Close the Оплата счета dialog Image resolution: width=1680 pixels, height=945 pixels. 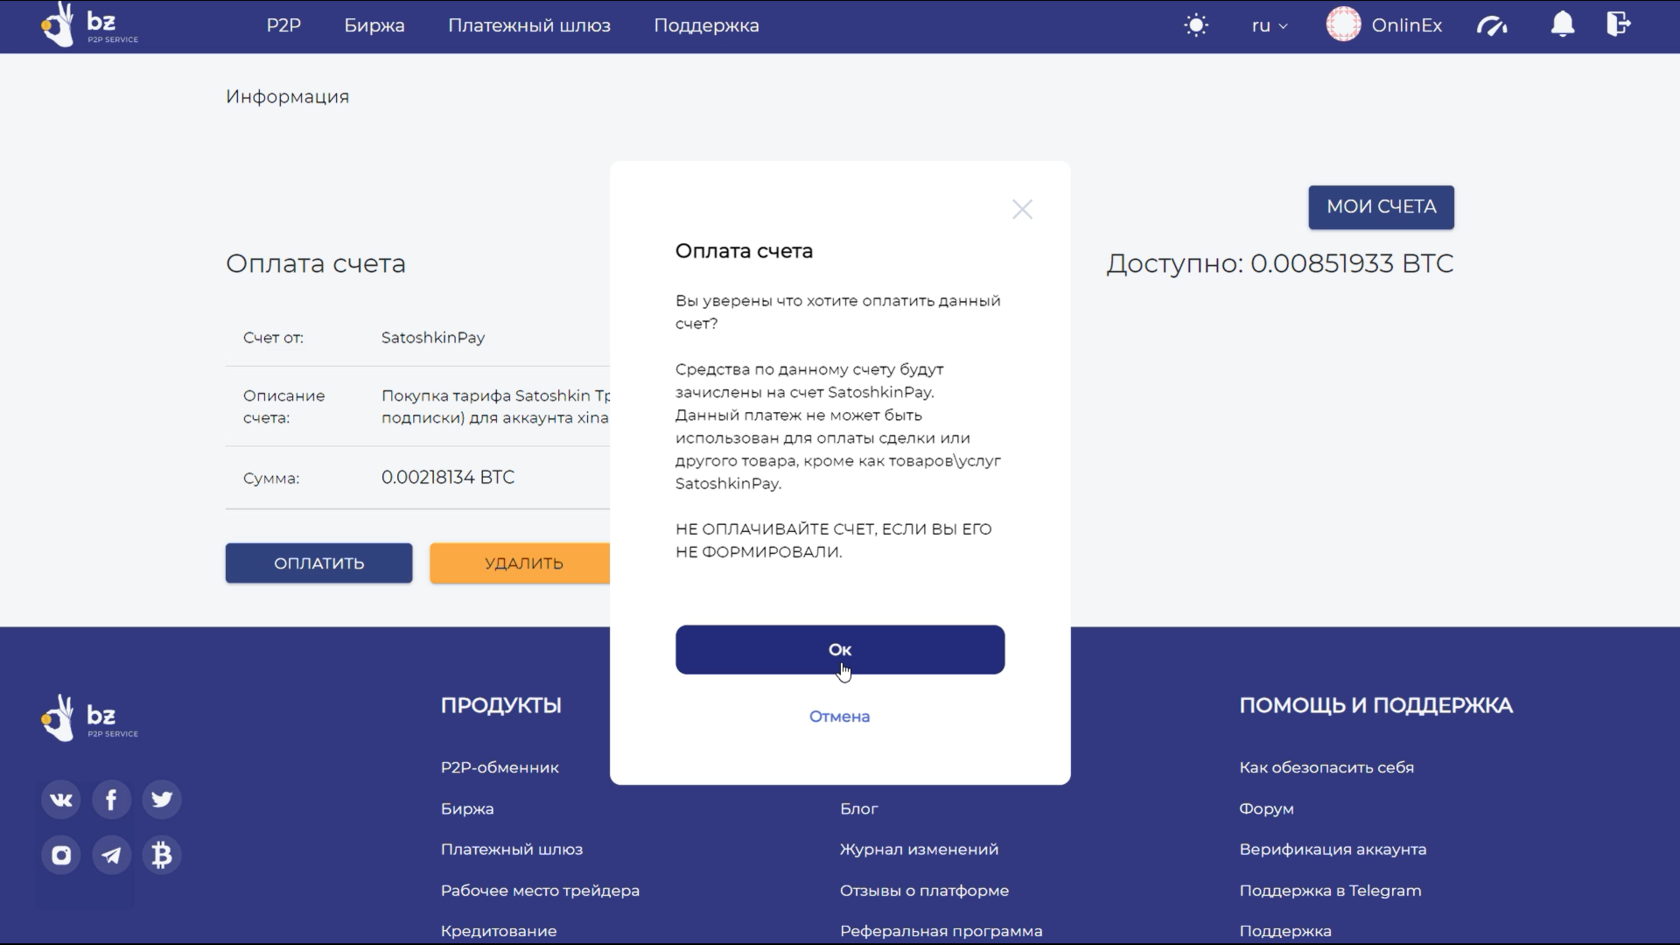1022,209
